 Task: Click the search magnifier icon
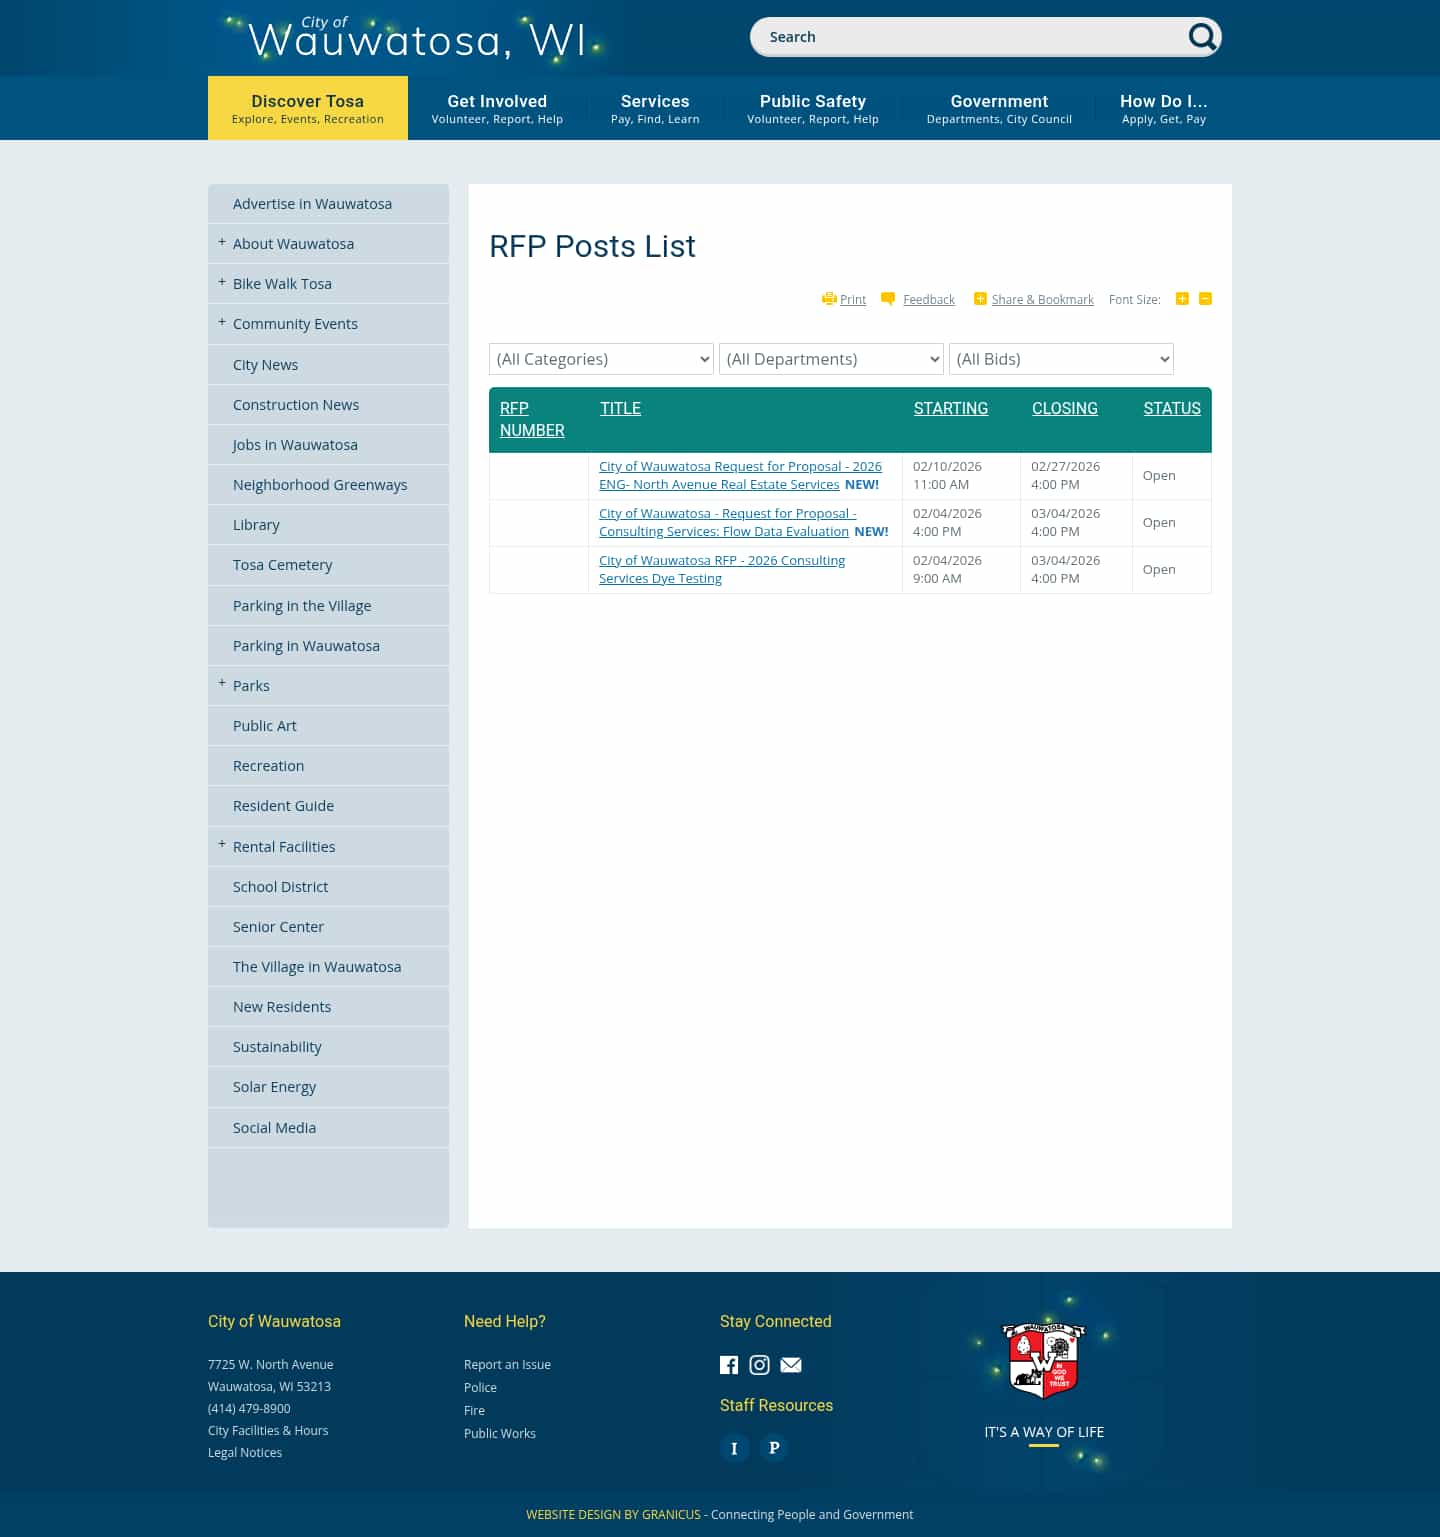pyautogui.click(x=1201, y=36)
